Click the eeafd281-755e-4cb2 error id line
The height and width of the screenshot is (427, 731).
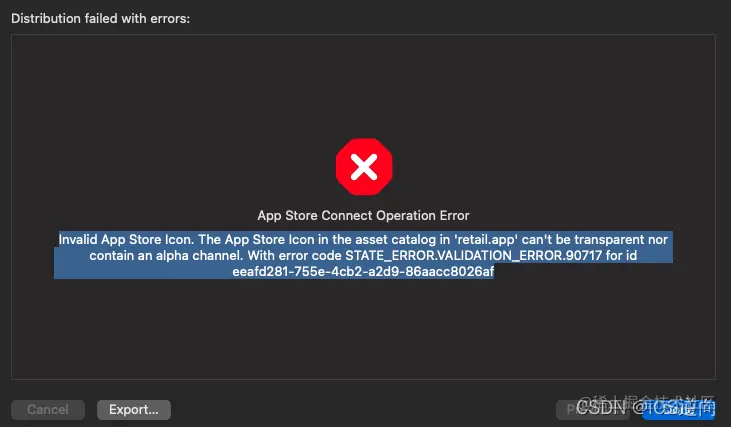[363, 271]
